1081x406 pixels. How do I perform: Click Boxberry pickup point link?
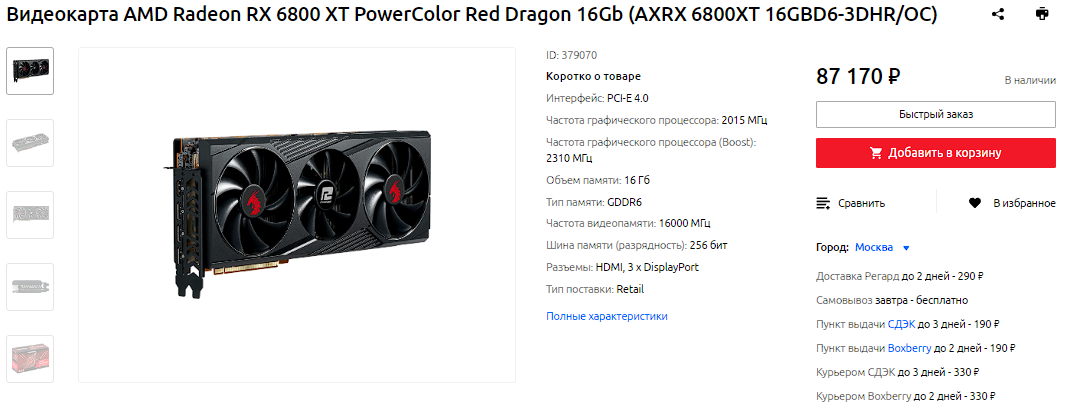(x=909, y=348)
